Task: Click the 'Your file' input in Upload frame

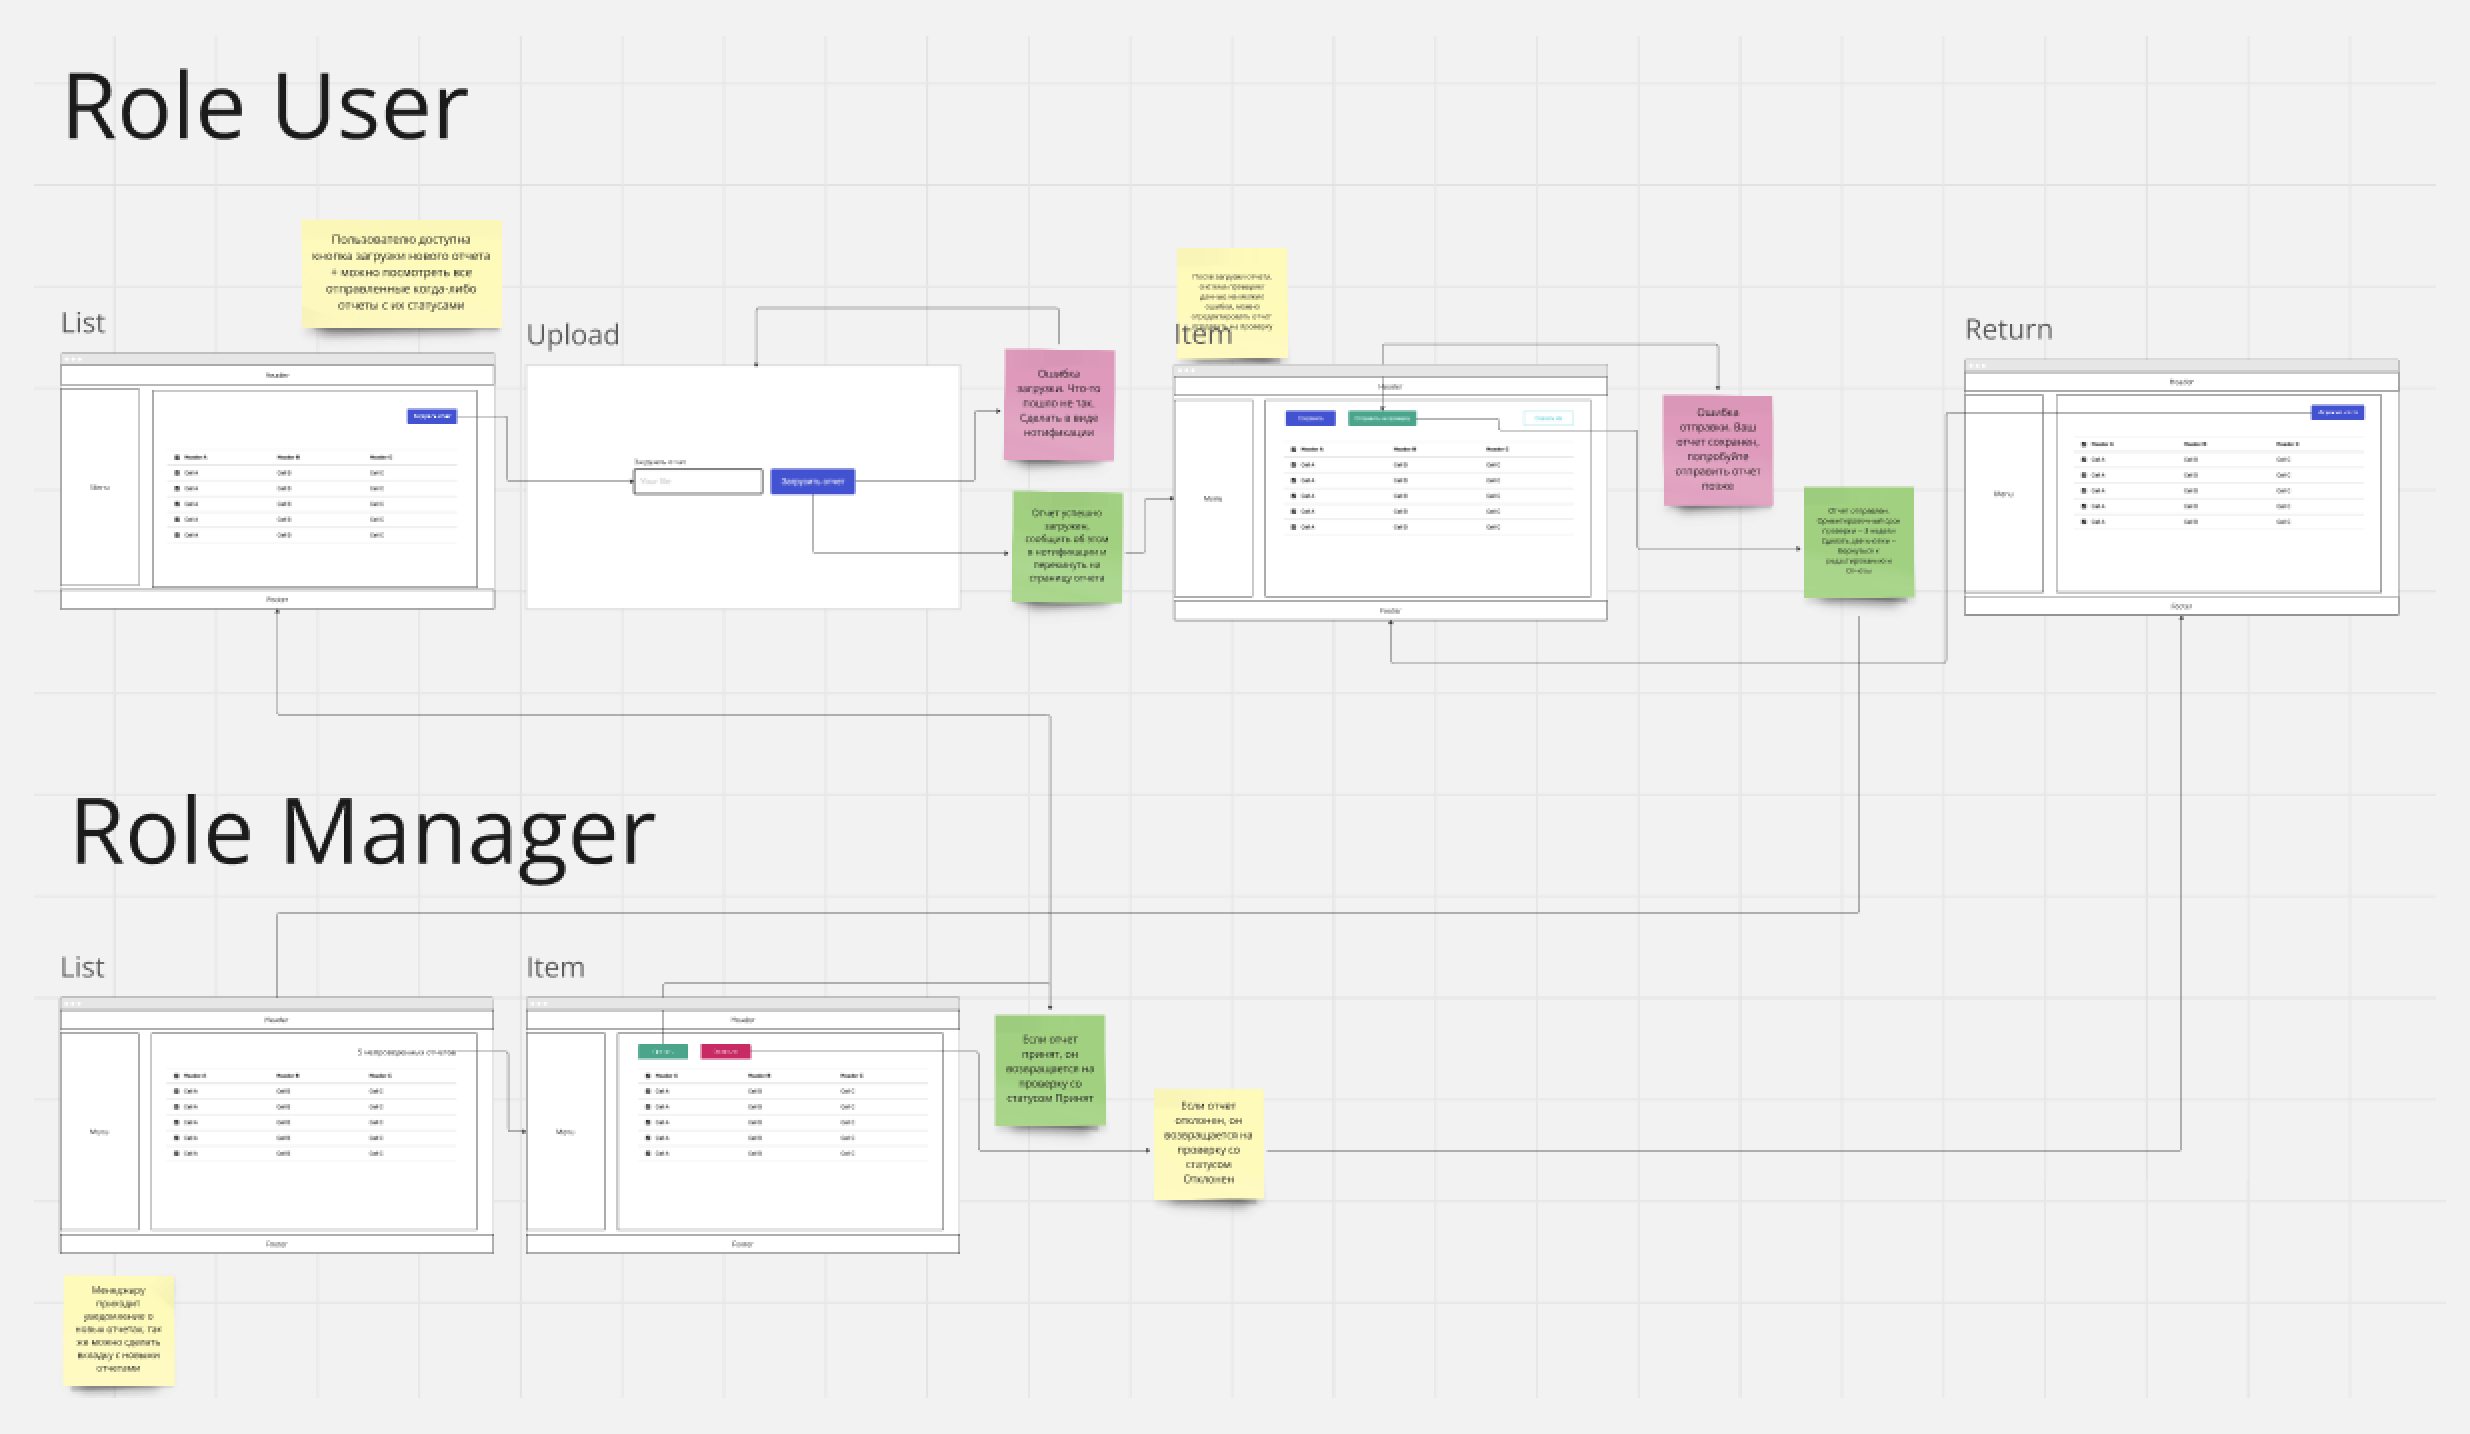Action: coord(698,482)
